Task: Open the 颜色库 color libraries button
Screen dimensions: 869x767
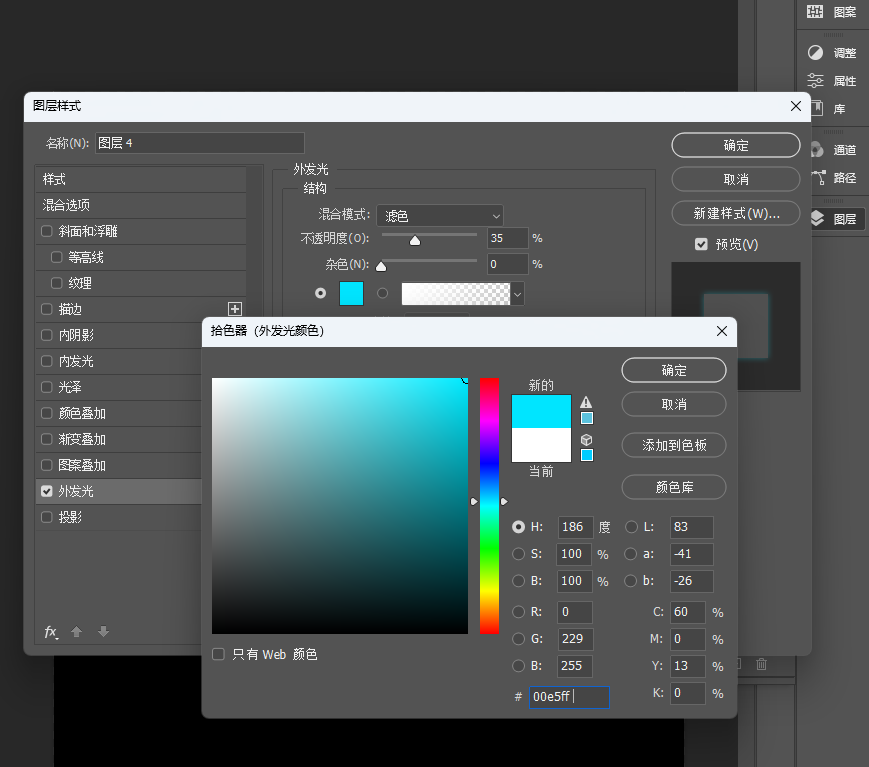Action: [674, 487]
